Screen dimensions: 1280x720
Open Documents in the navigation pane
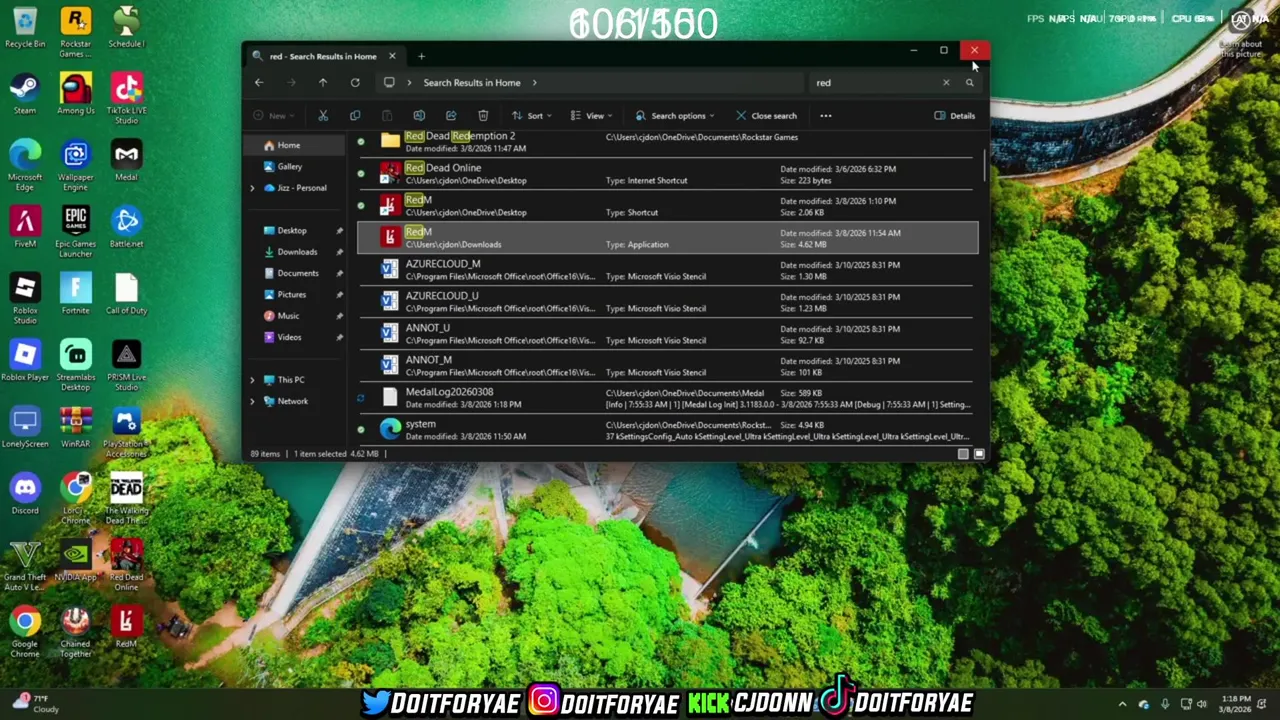point(296,273)
